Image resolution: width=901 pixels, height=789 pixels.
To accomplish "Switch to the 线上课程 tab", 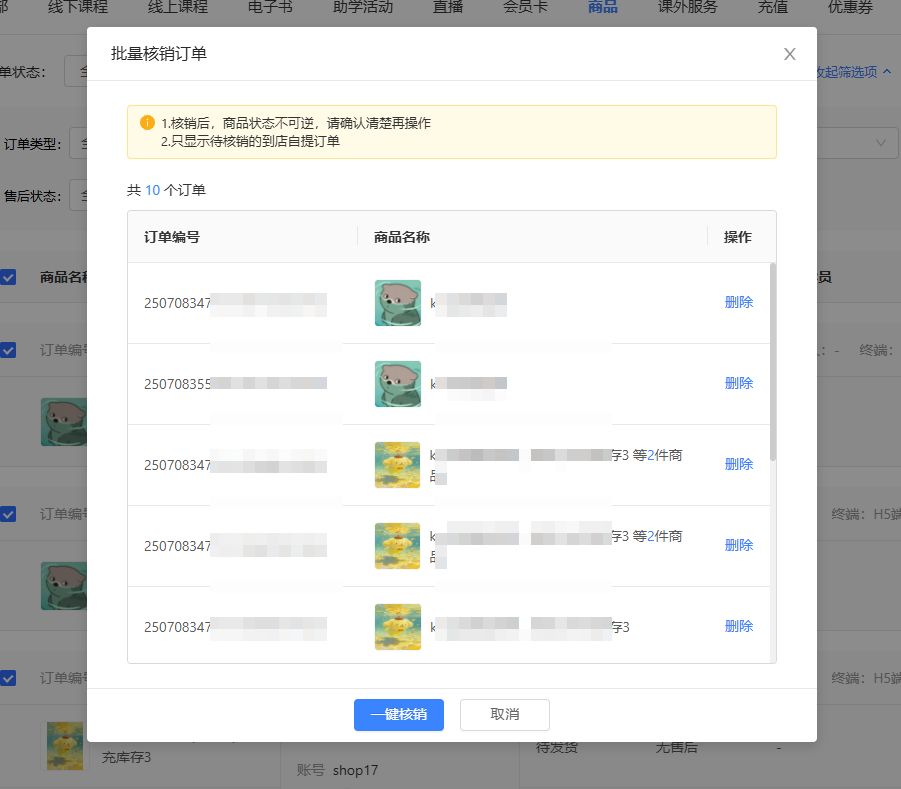I will pos(178,7).
